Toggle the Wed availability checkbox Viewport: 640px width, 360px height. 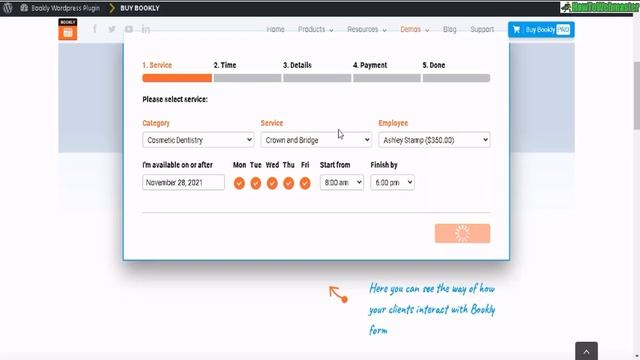click(272, 183)
